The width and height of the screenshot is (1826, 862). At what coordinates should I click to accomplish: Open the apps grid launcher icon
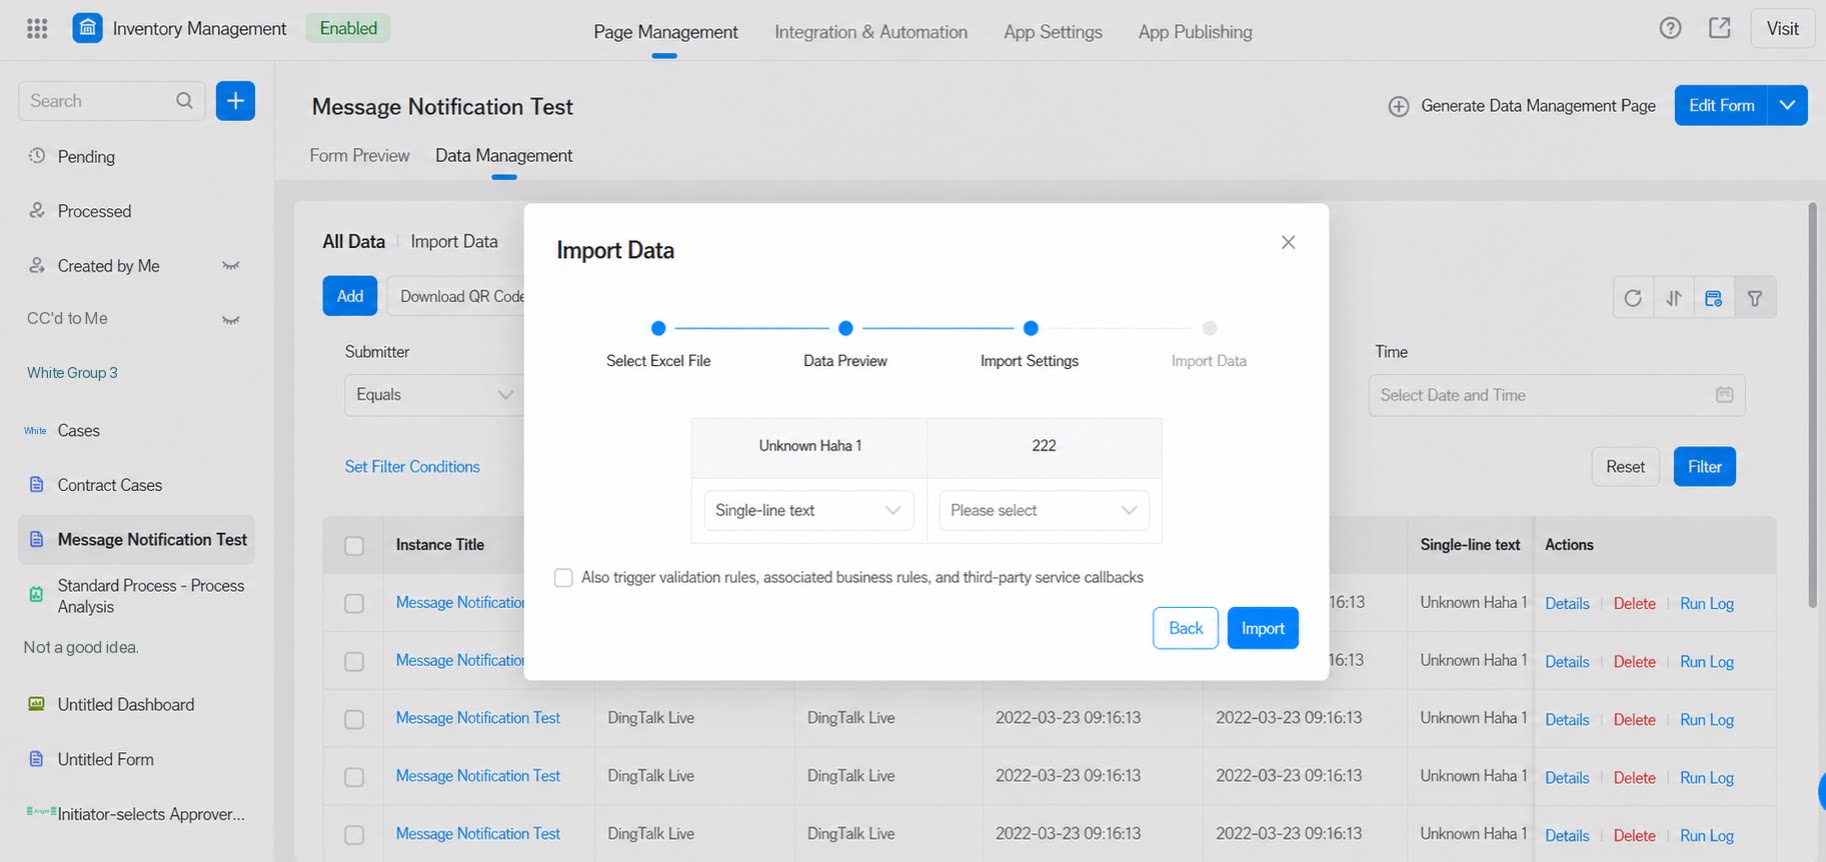[37, 29]
